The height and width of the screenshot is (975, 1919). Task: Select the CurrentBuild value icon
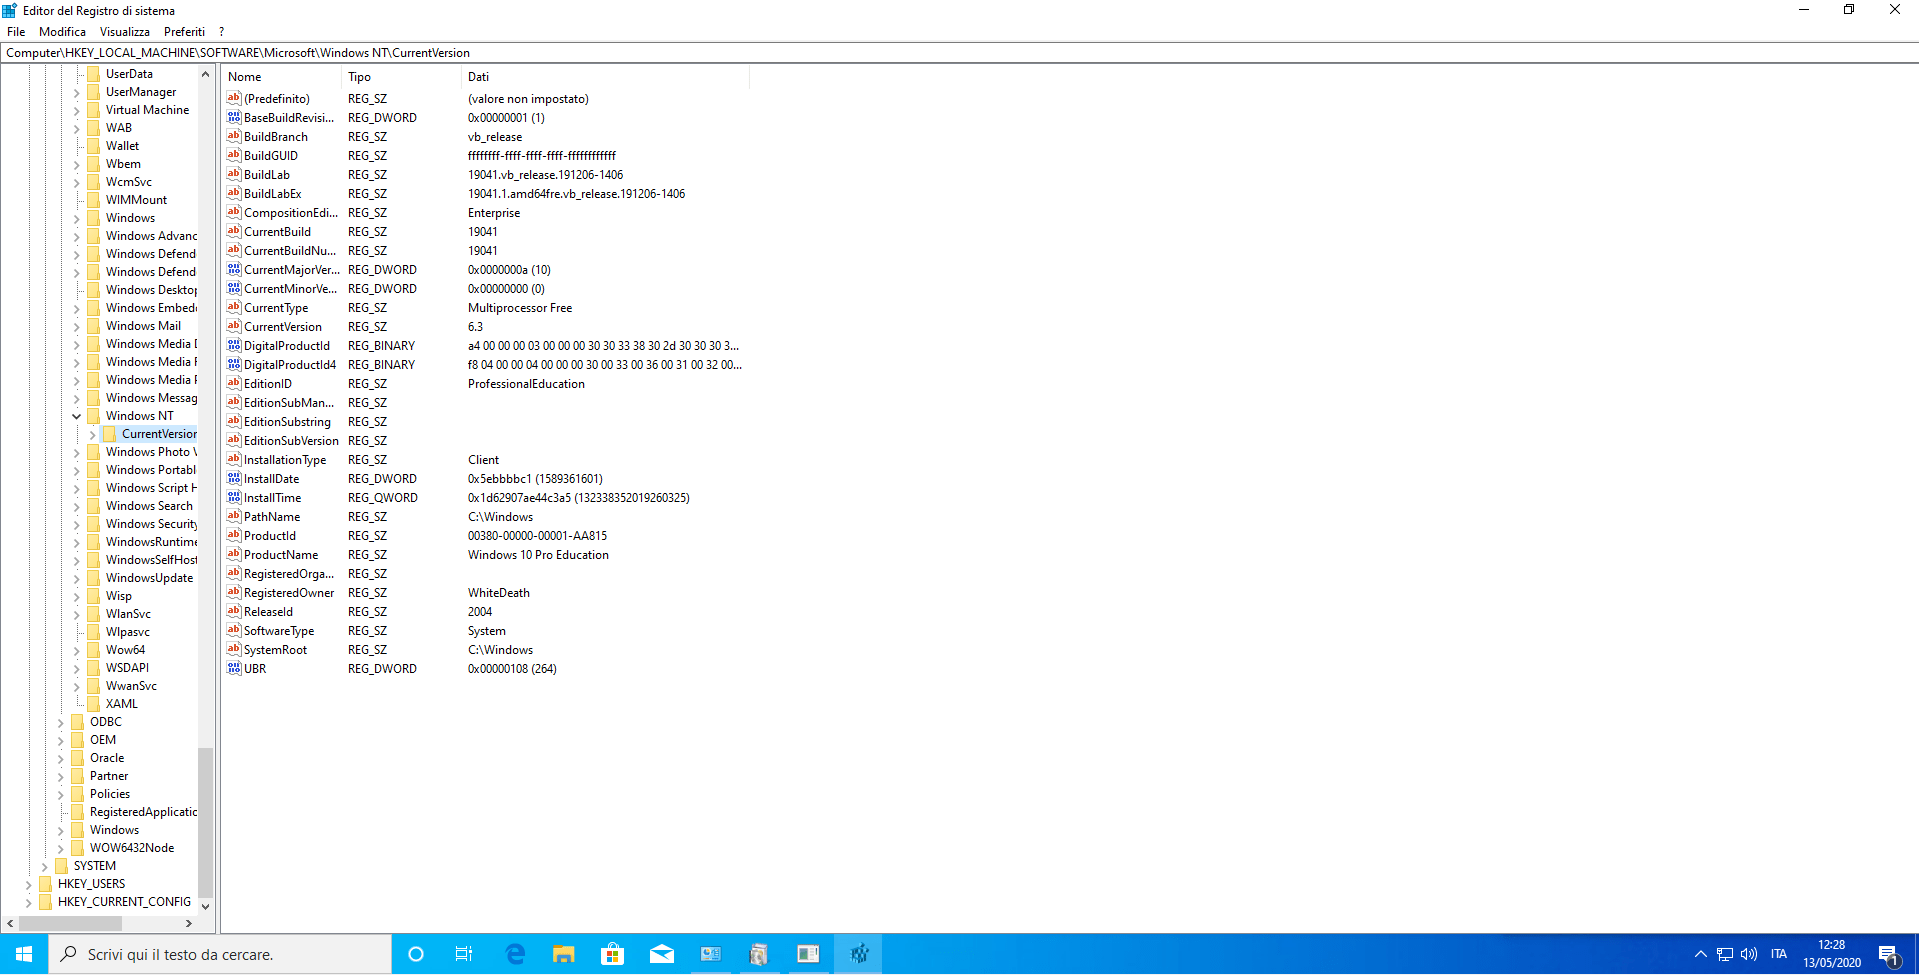point(234,232)
